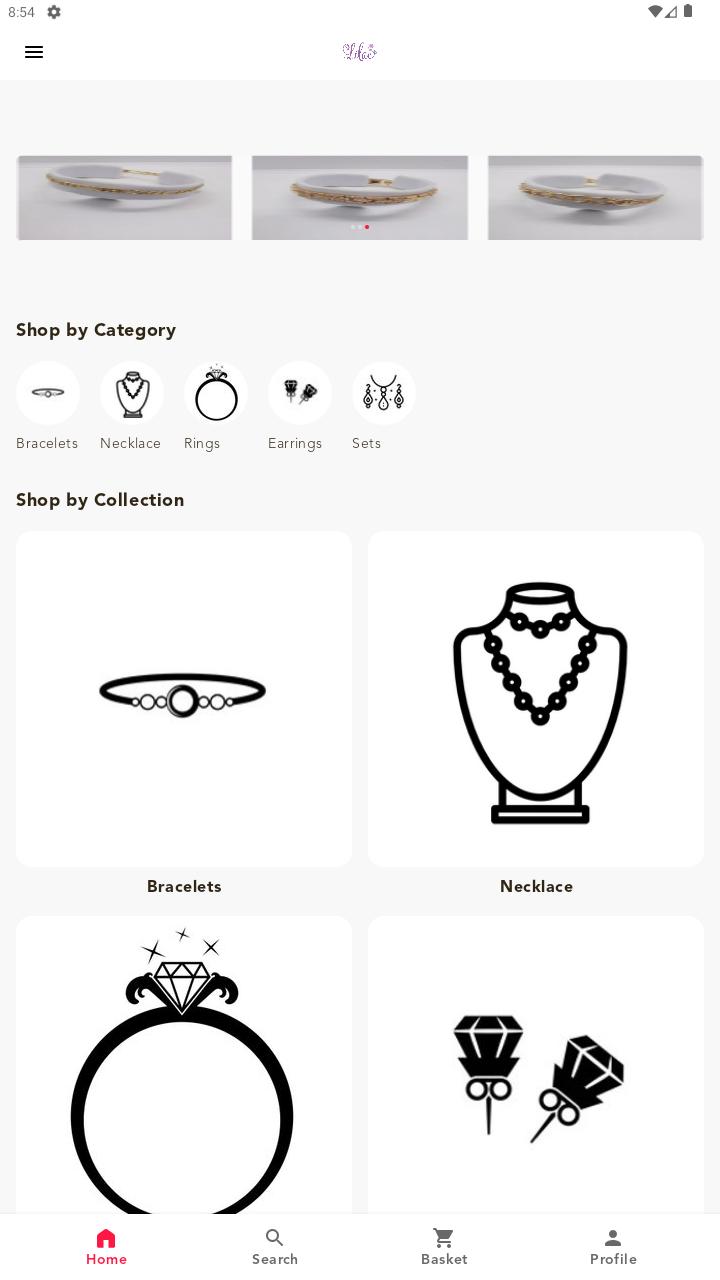Image resolution: width=720 pixels, height=1280 pixels.
Task: Tap the right carousel bracelet banner
Action: [x=596, y=197]
